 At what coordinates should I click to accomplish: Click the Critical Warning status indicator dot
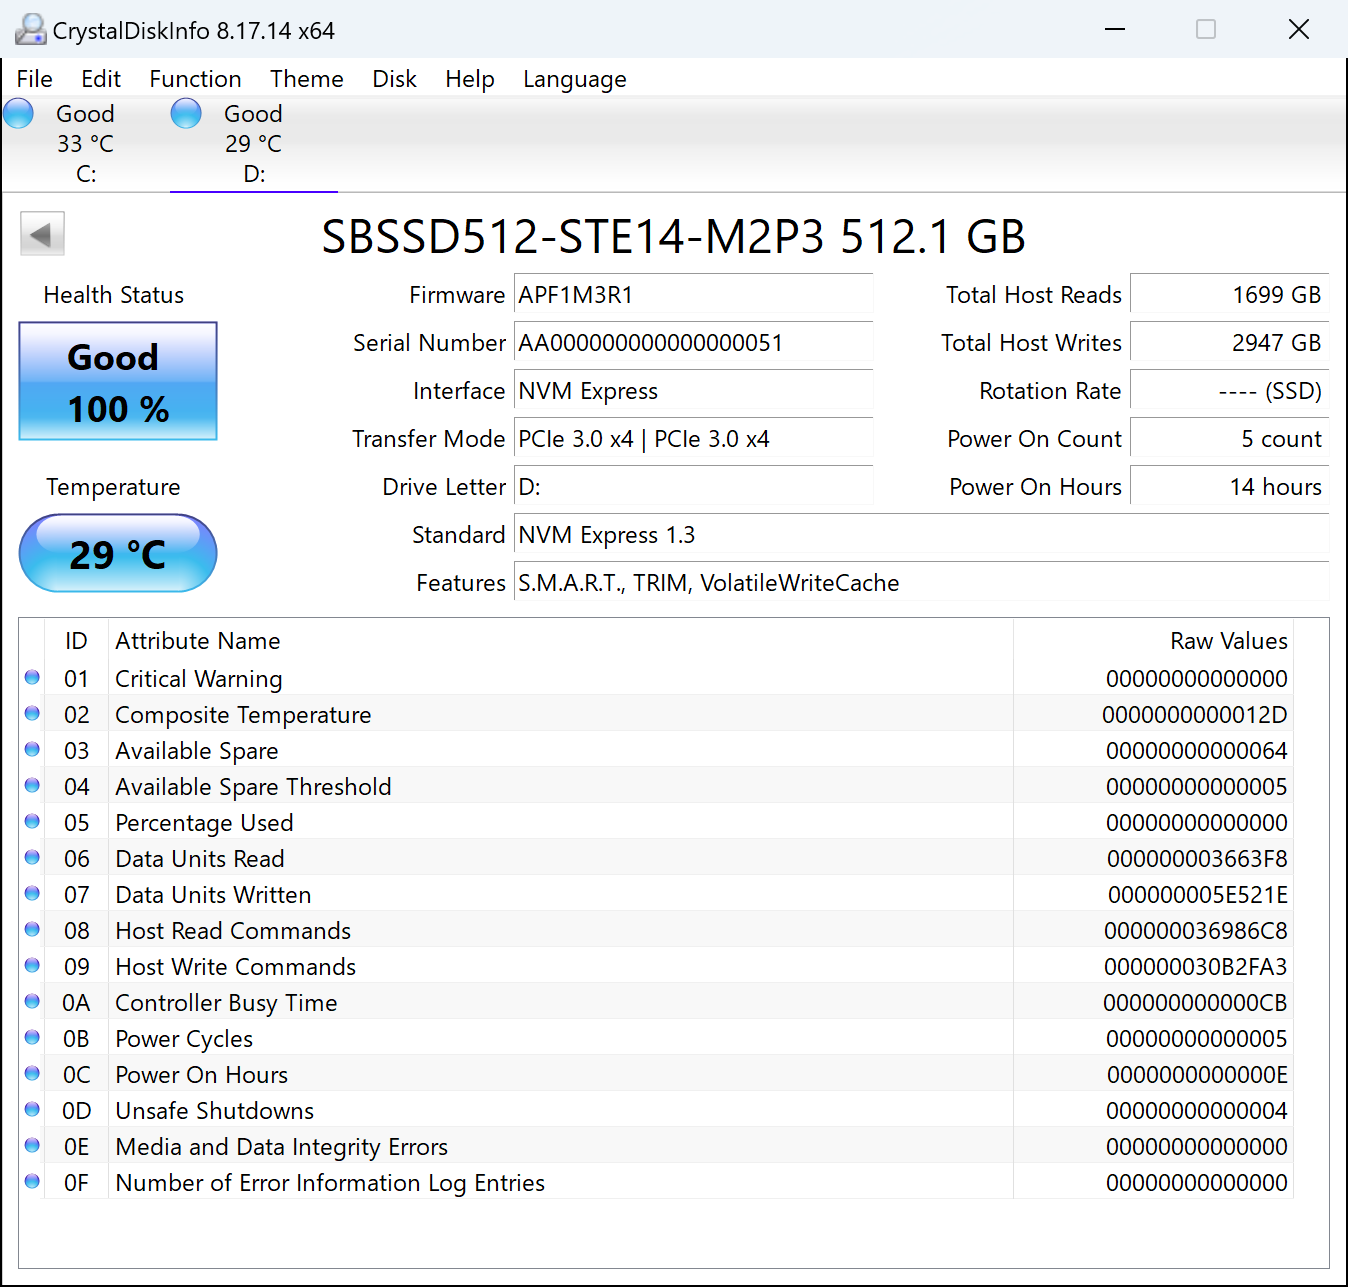32,678
